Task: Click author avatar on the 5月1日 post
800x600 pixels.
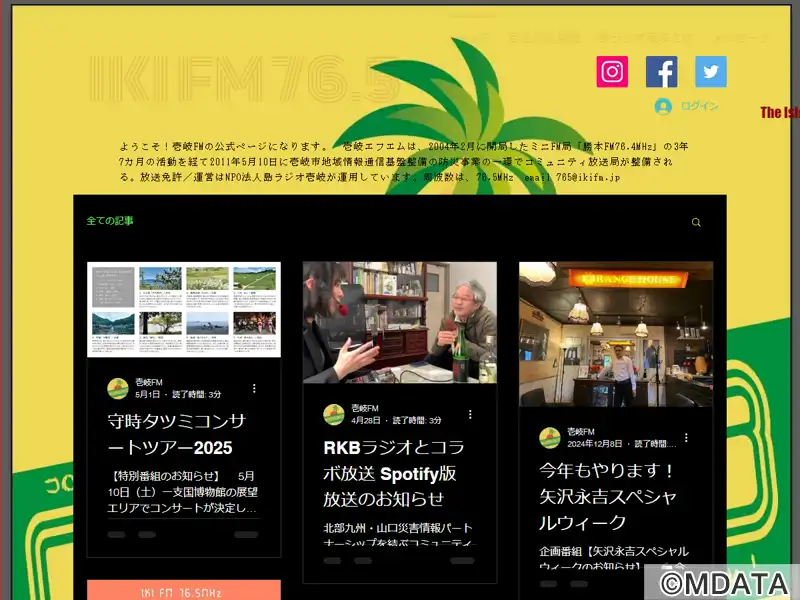Action: click(118, 388)
